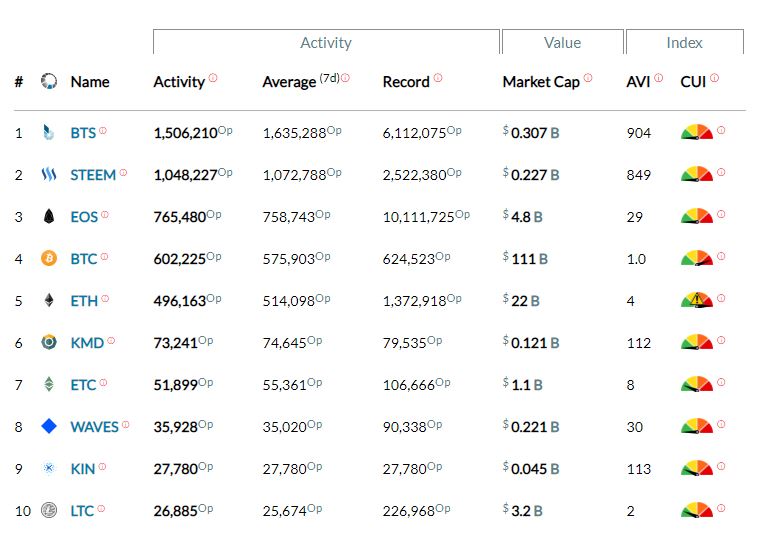The height and width of the screenshot is (535, 759).
Task: Click the KIN coin logo icon
Action: click(x=48, y=468)
